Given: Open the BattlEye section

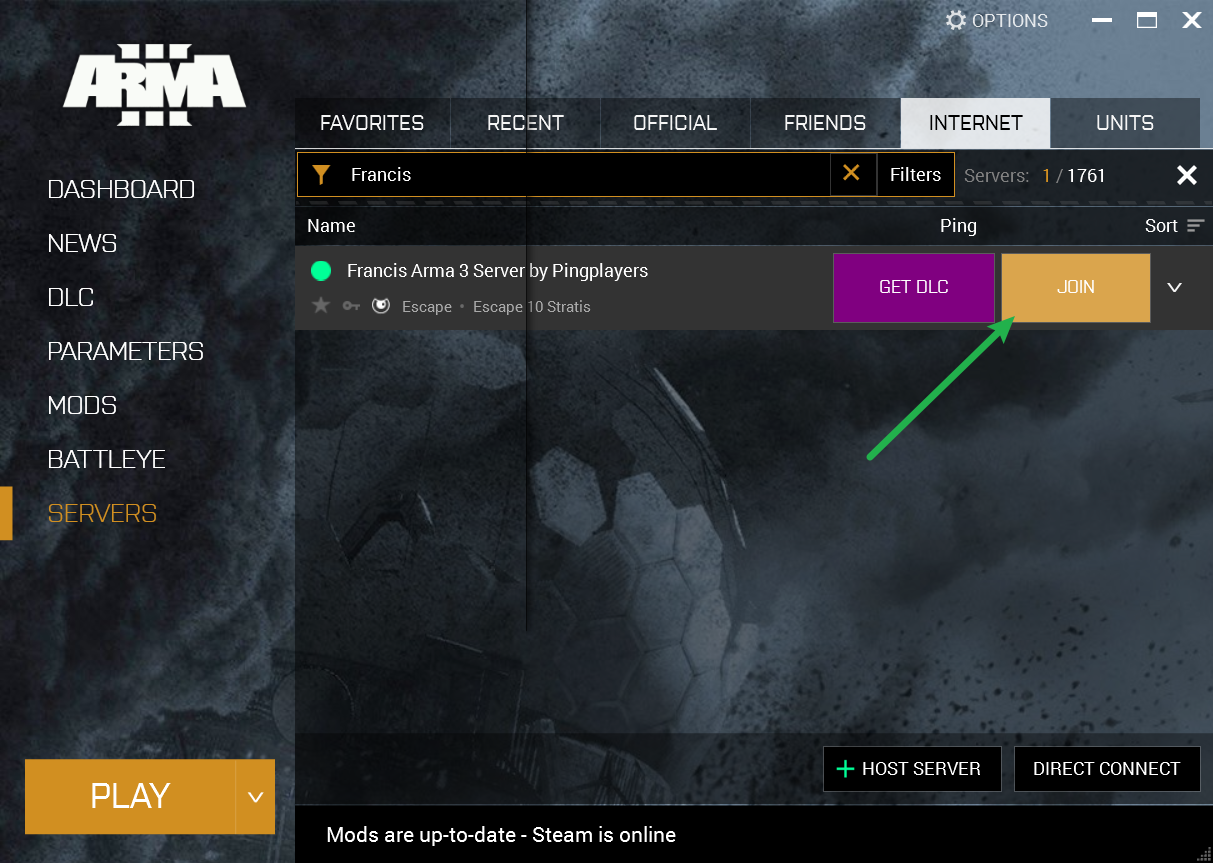Looking at the screenshot, I should click(106, 459).
